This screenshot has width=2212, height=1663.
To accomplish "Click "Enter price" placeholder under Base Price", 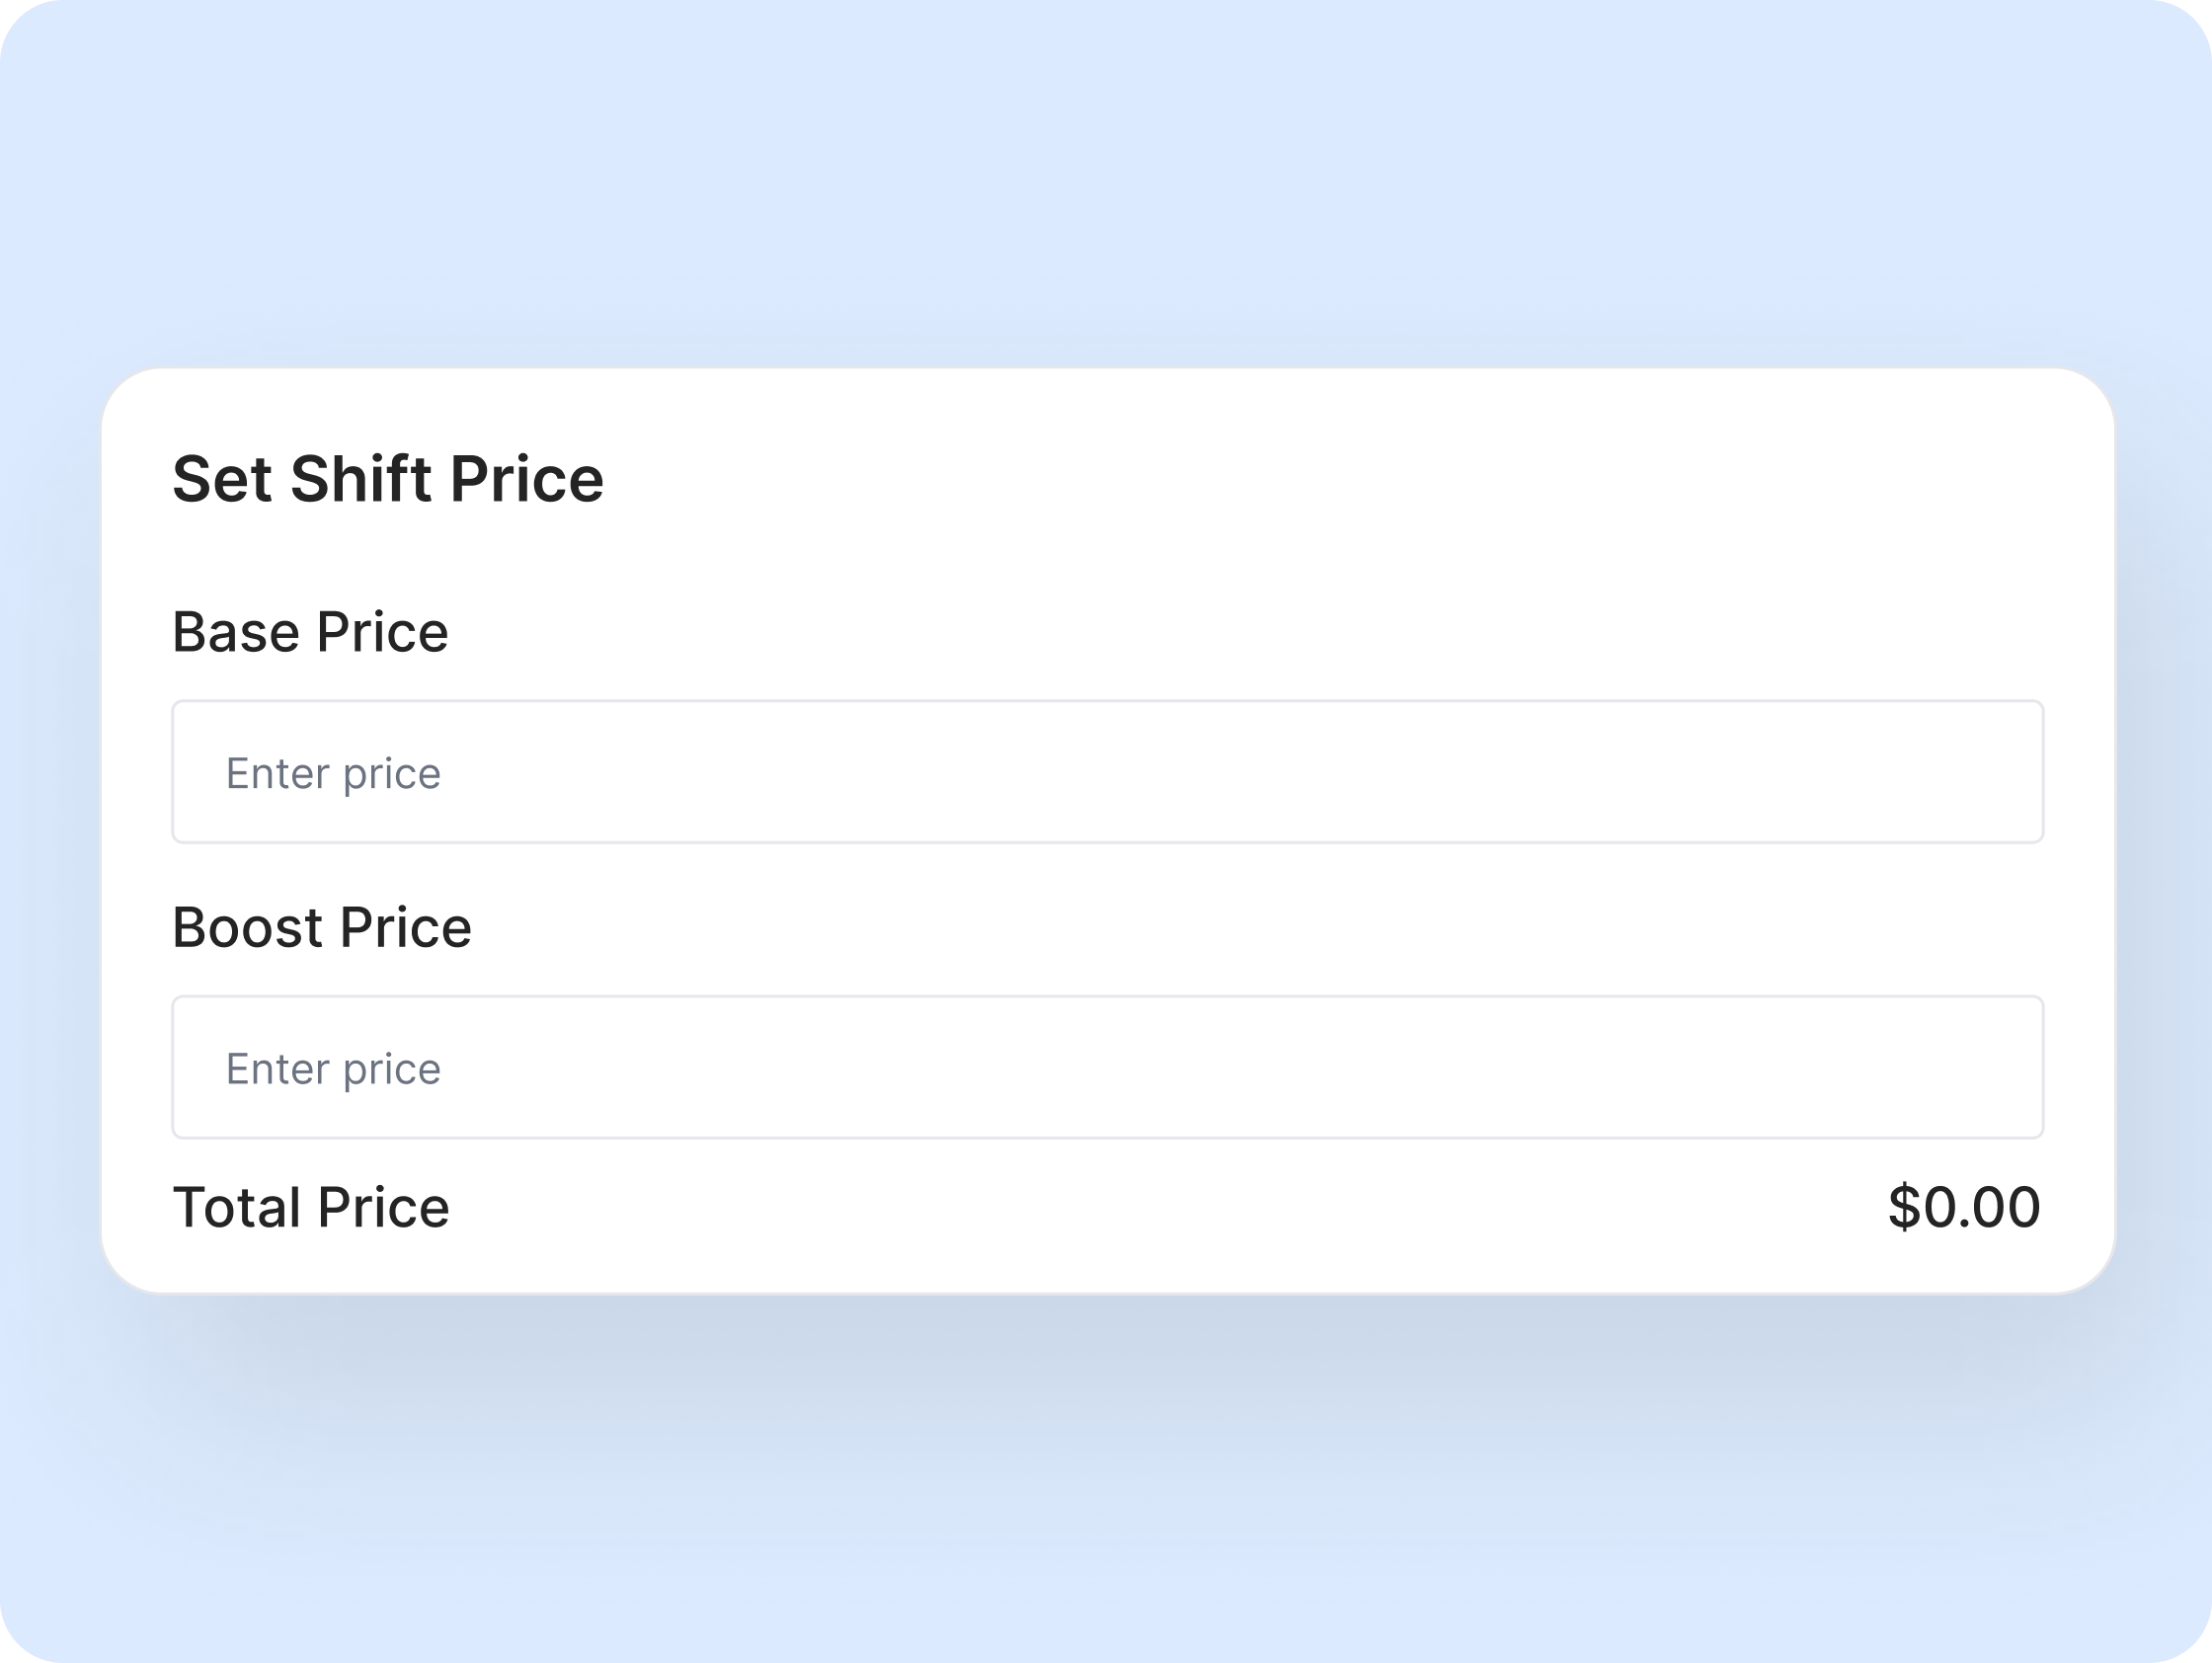I will pos(333,773).
